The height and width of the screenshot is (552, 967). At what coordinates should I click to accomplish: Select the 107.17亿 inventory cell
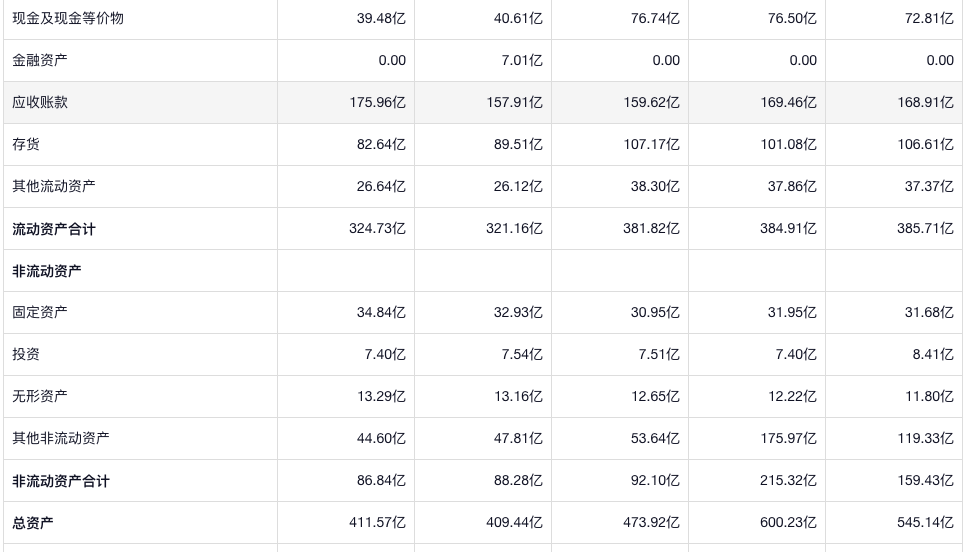point(651,144)
